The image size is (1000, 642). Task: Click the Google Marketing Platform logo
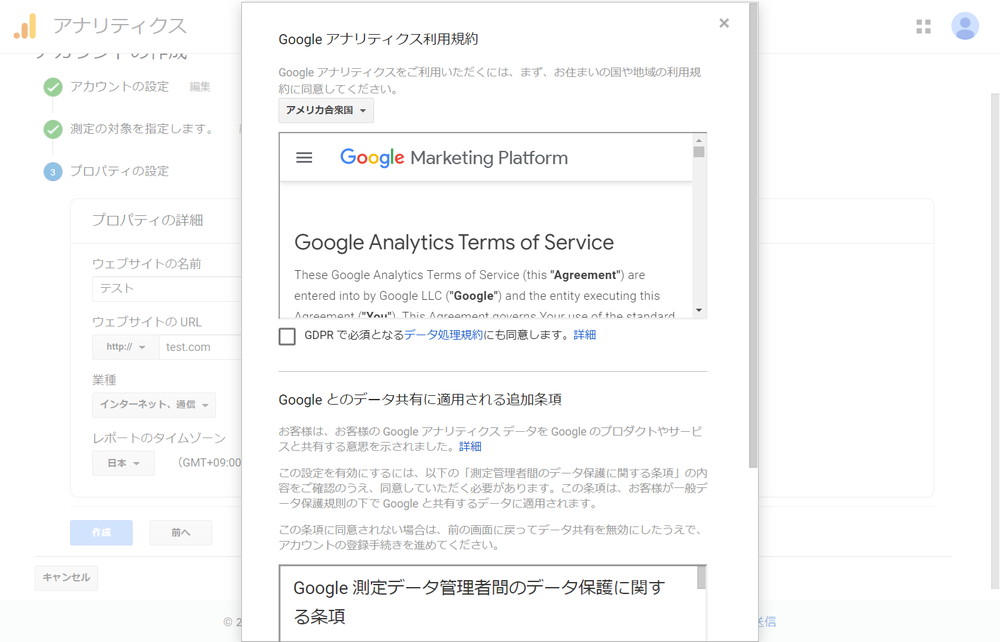(453, 157)
